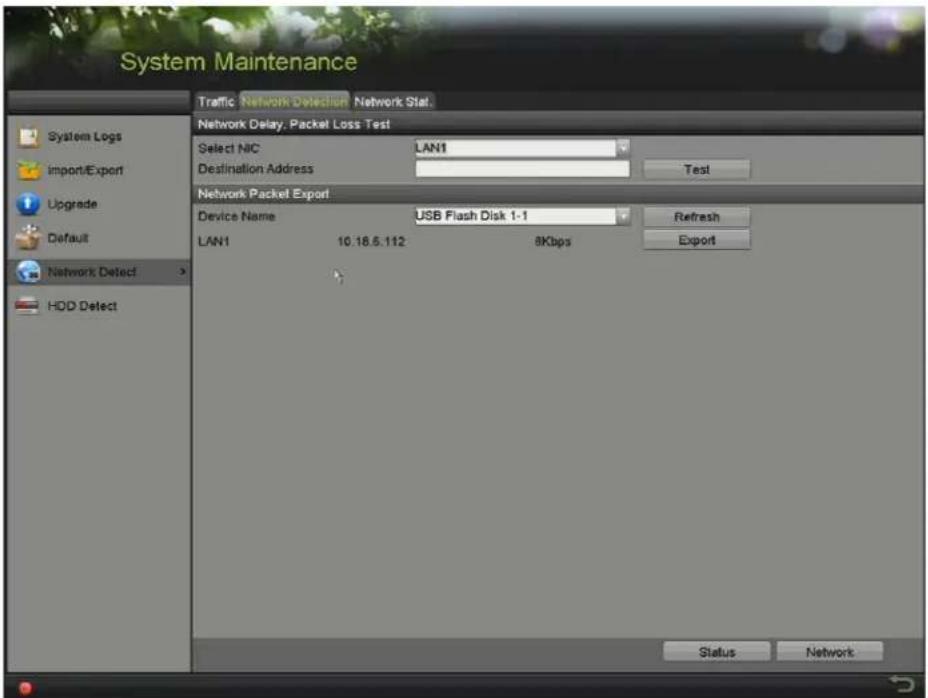Click the Test button
Image resolution: width=928 pixels, height=698 pixels.
pyautogui.click(x=697, y=170)
